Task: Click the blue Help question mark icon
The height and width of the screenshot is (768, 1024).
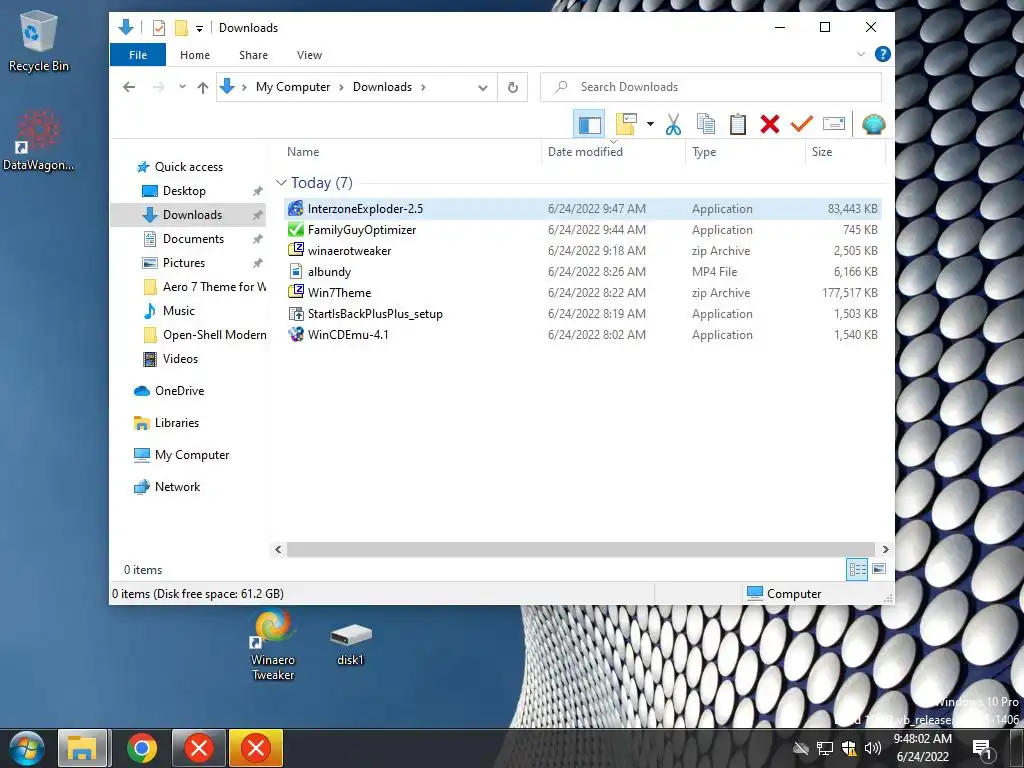Action: click(x=882, y=54)
